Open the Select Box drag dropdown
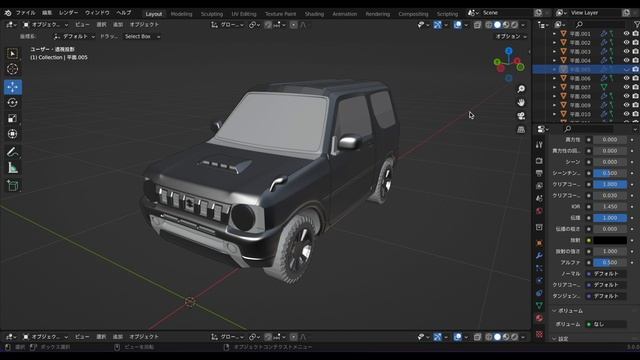Screen dimensions: 640x360 141,36
